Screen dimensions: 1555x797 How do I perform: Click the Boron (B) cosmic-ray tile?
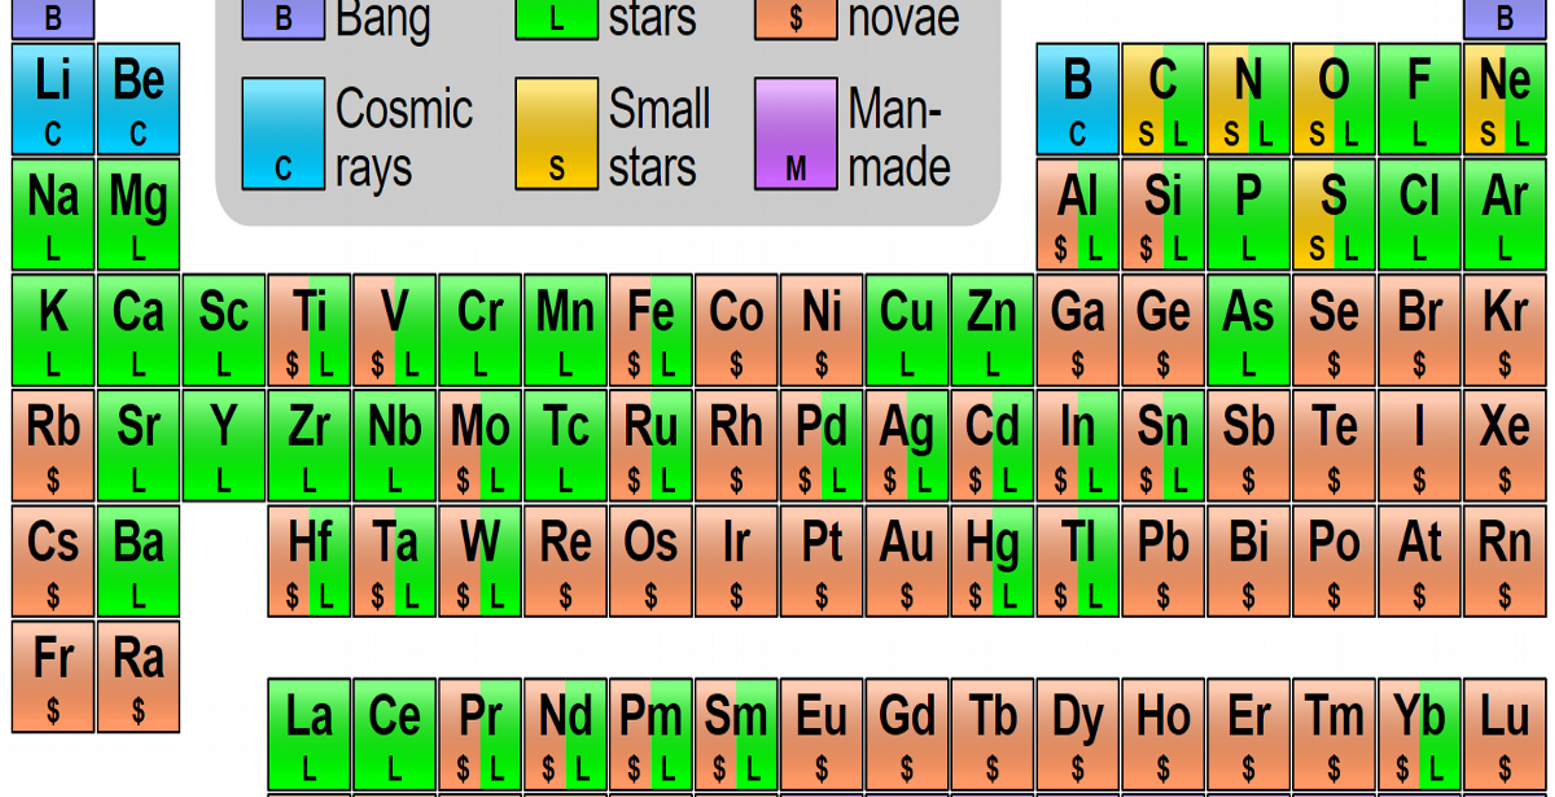click(x=1078, y=99)
